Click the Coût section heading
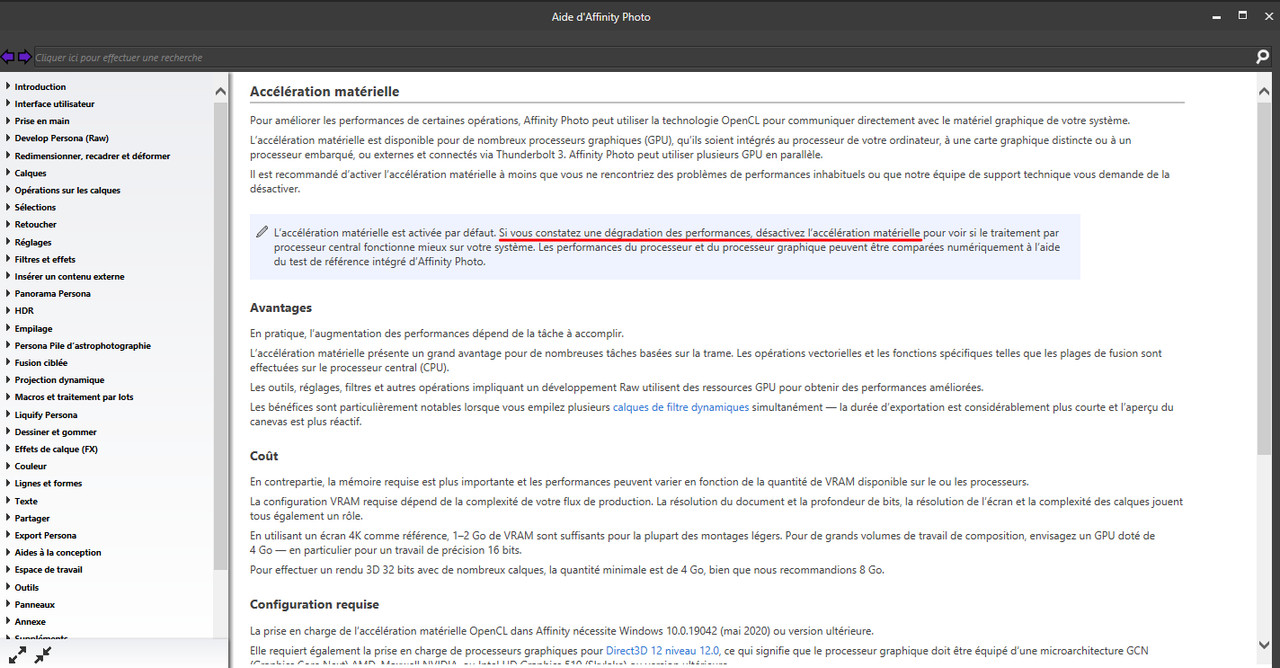The height and width of the screenshot is (668, 1280). (x=264, y=456)
